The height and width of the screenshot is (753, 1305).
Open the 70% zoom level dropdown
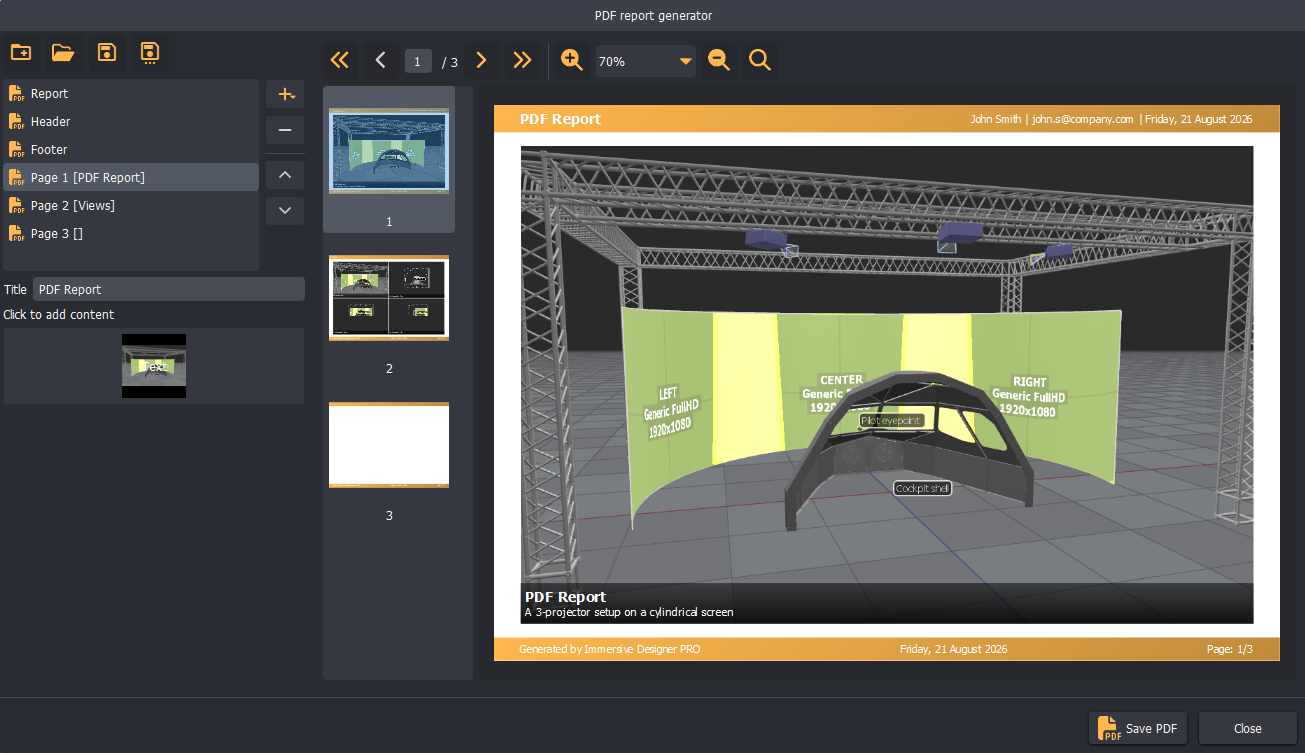[646, 61]
